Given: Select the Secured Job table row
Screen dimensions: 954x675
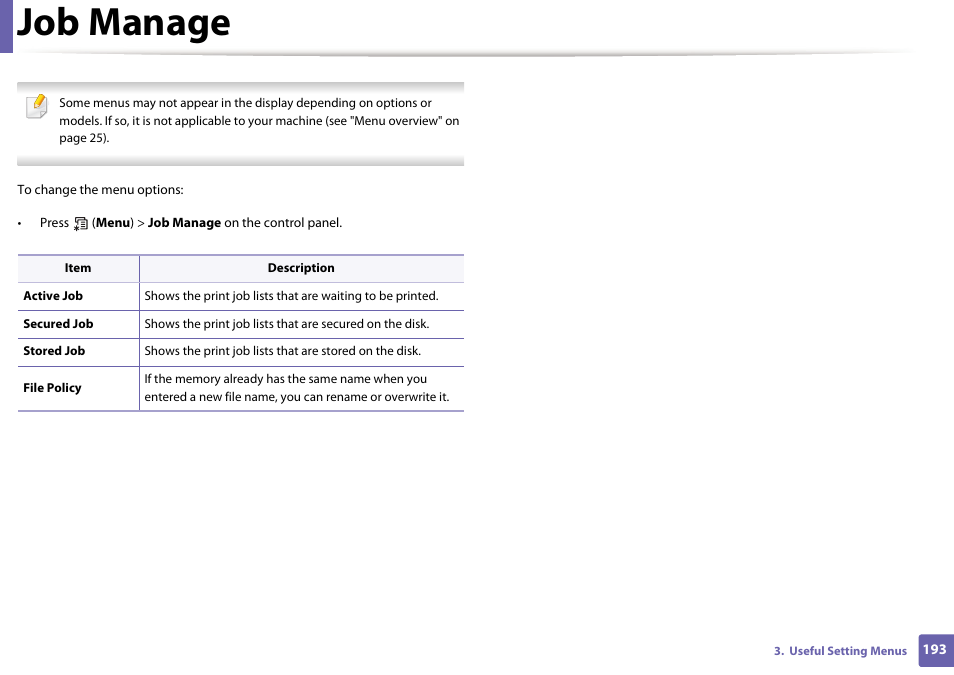Looking at the screenshot, I should click(x=78, y=323).
